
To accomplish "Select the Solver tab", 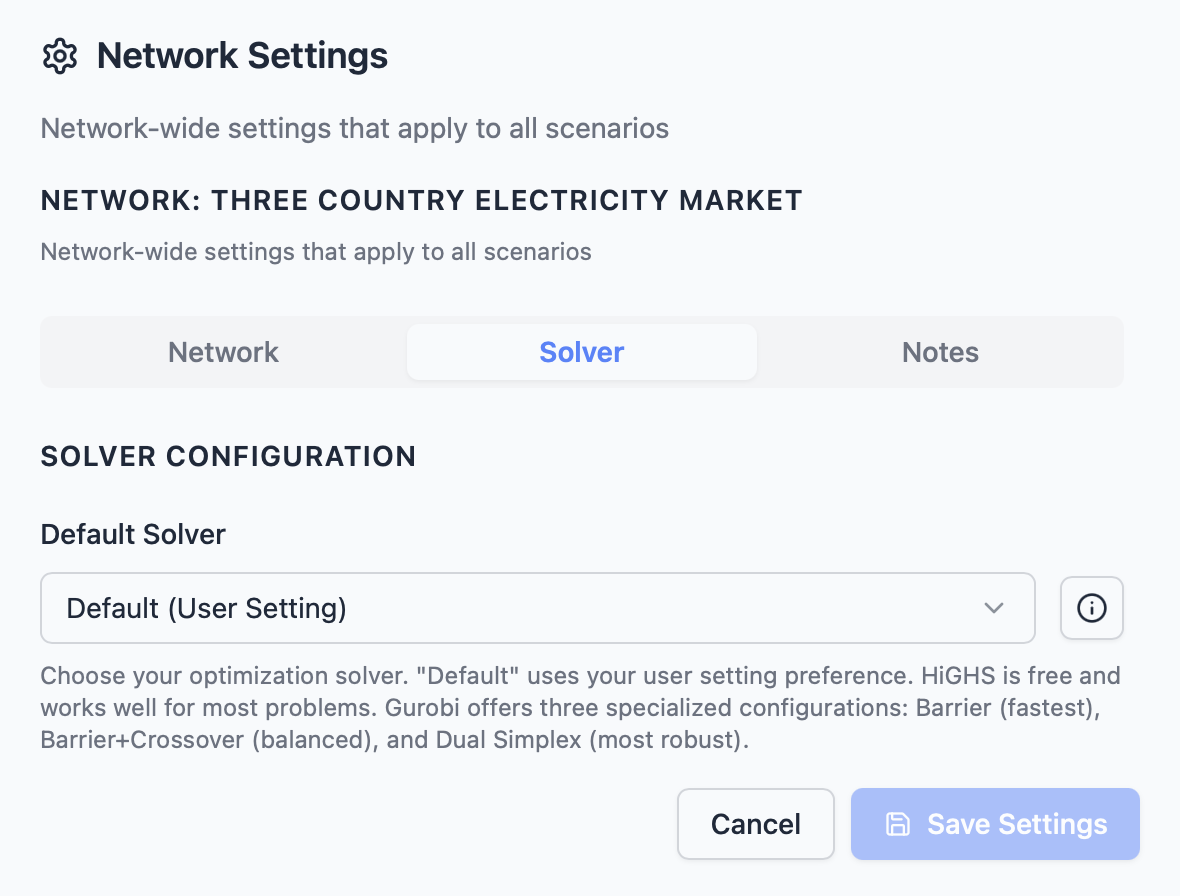I will pyautogui.click(x=581, y=352).
